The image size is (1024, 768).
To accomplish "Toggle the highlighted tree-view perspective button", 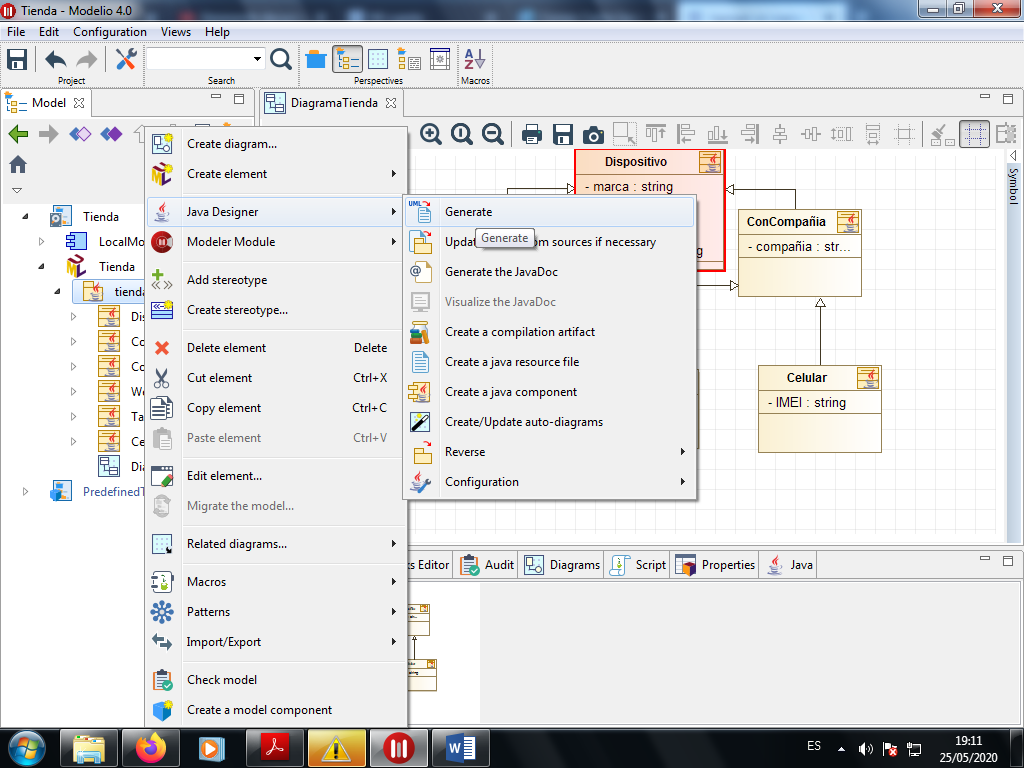I will coord(347,59).
